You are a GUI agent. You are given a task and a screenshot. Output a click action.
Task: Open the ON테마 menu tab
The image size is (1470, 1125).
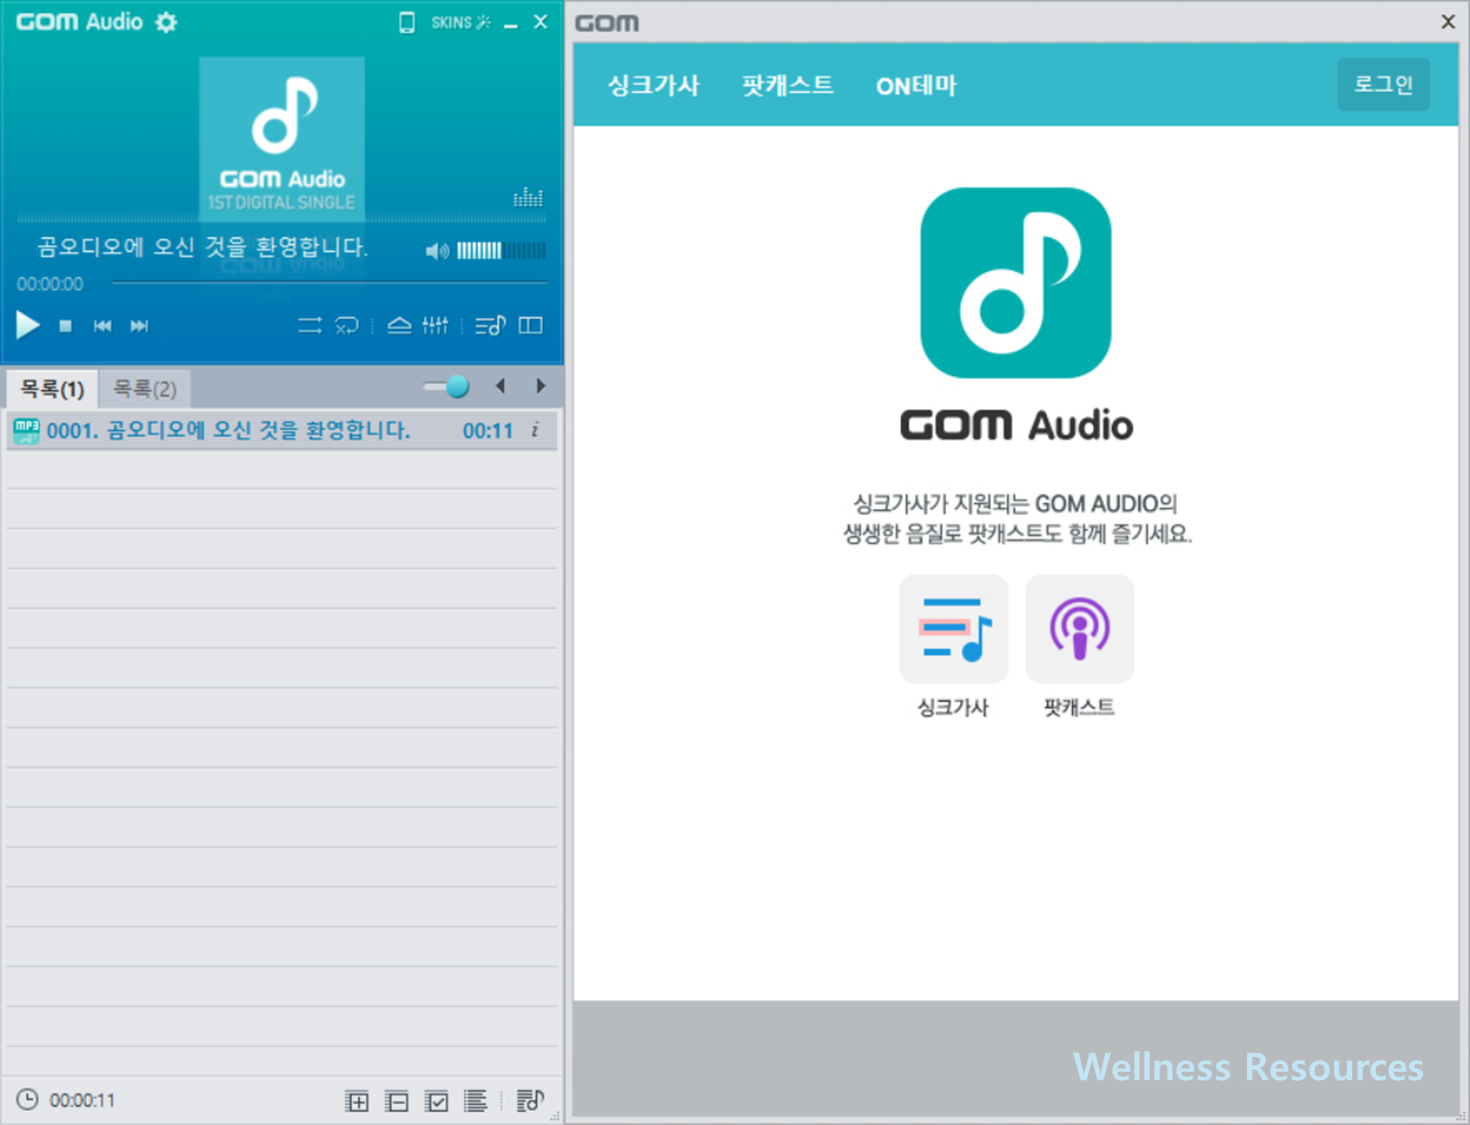[x=916, y=86]
